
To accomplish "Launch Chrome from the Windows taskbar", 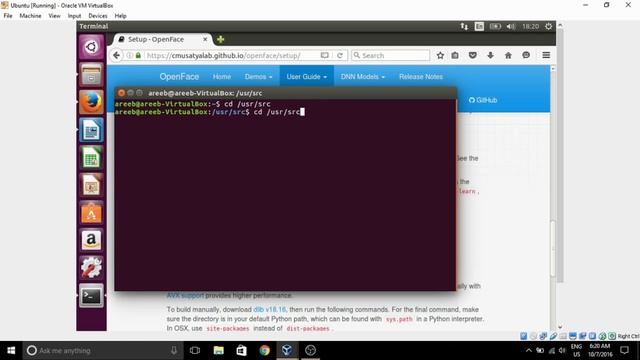I will point(264,350).
